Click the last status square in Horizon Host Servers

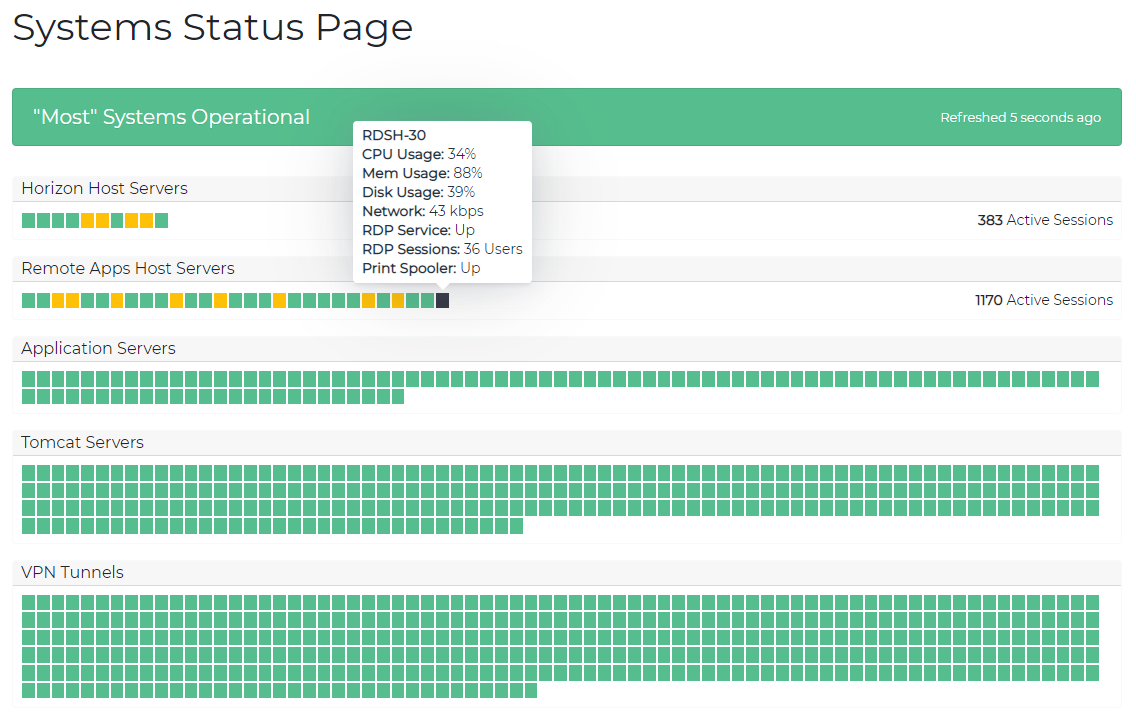pos(161,220)
